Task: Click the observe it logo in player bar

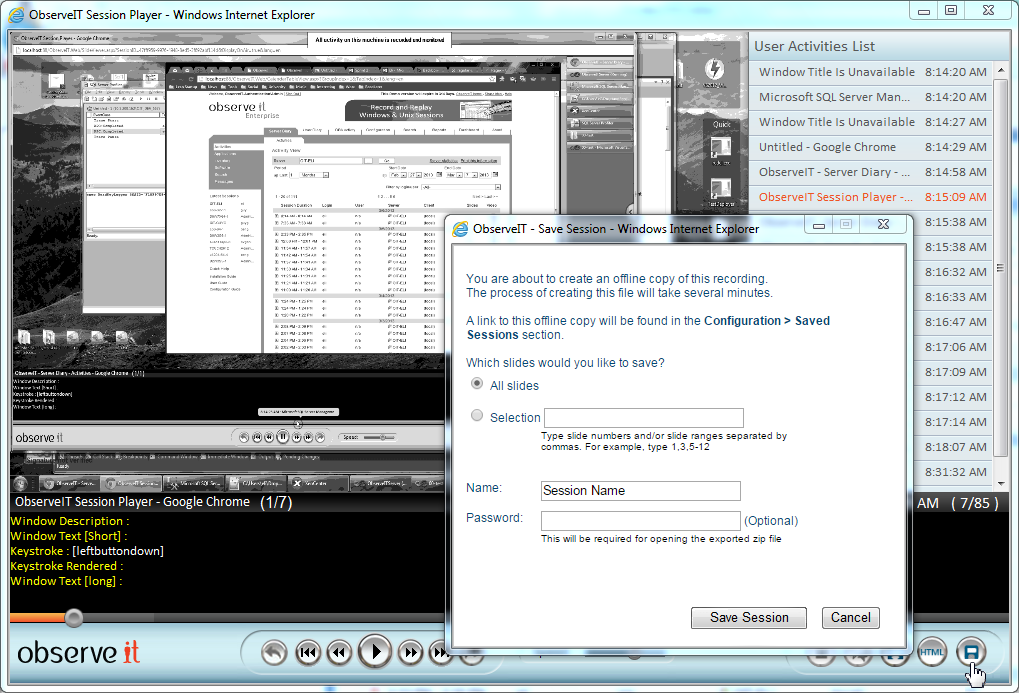Action: 79,653
